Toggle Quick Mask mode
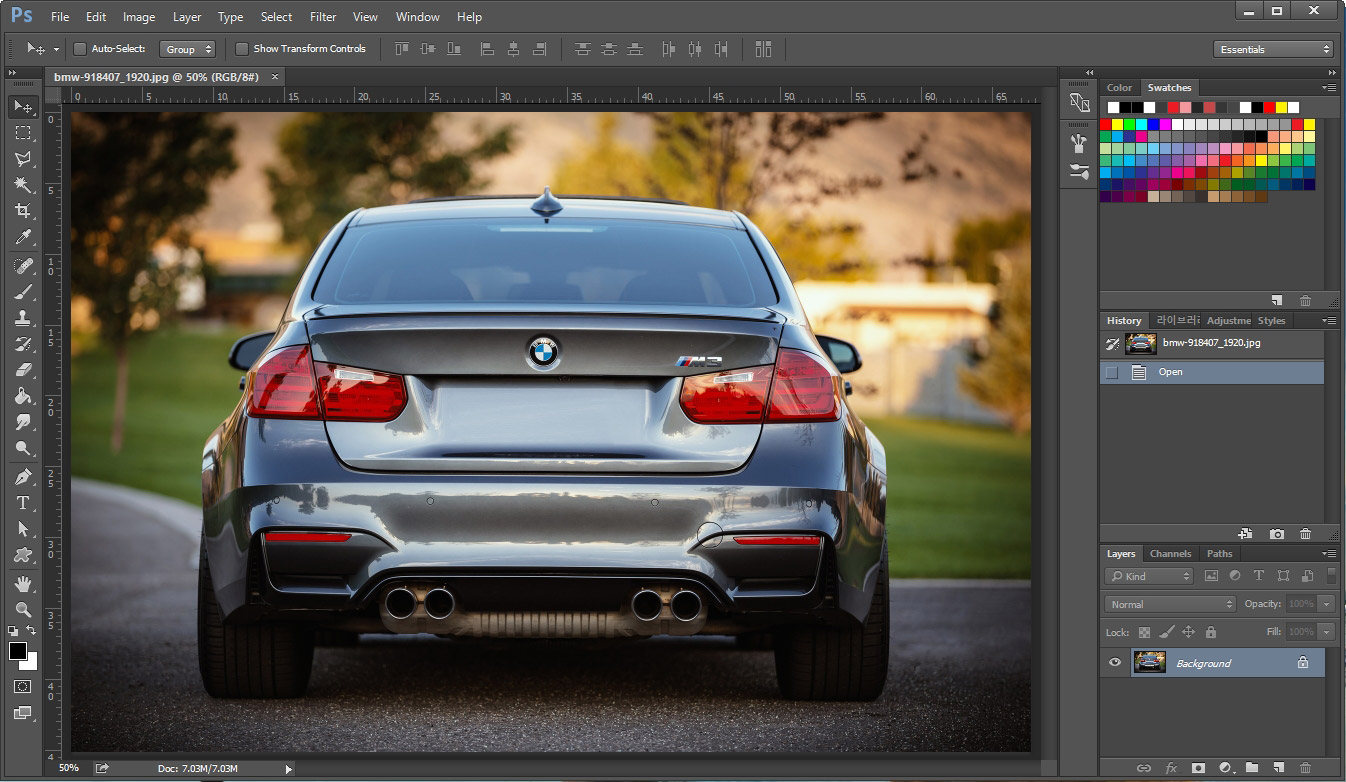 tap(22, 687)
